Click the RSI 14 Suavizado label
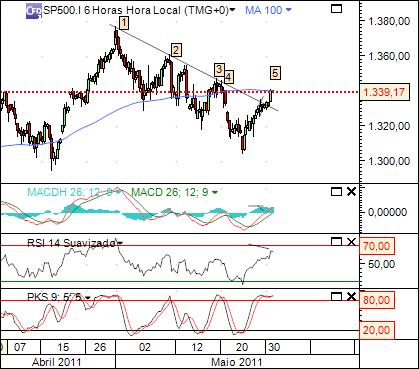This screenshot has height=369, width=419. [x=71, y=243]
